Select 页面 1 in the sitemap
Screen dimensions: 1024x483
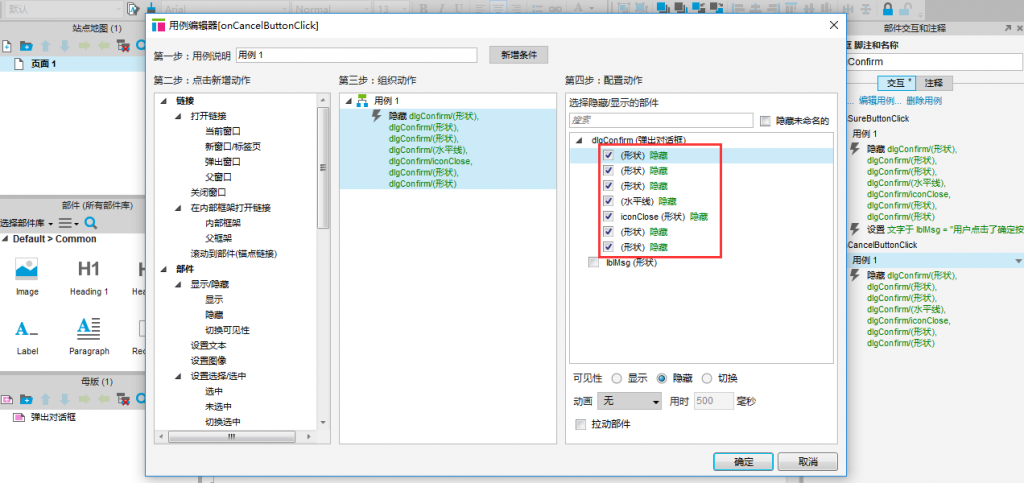coord(44,64)
